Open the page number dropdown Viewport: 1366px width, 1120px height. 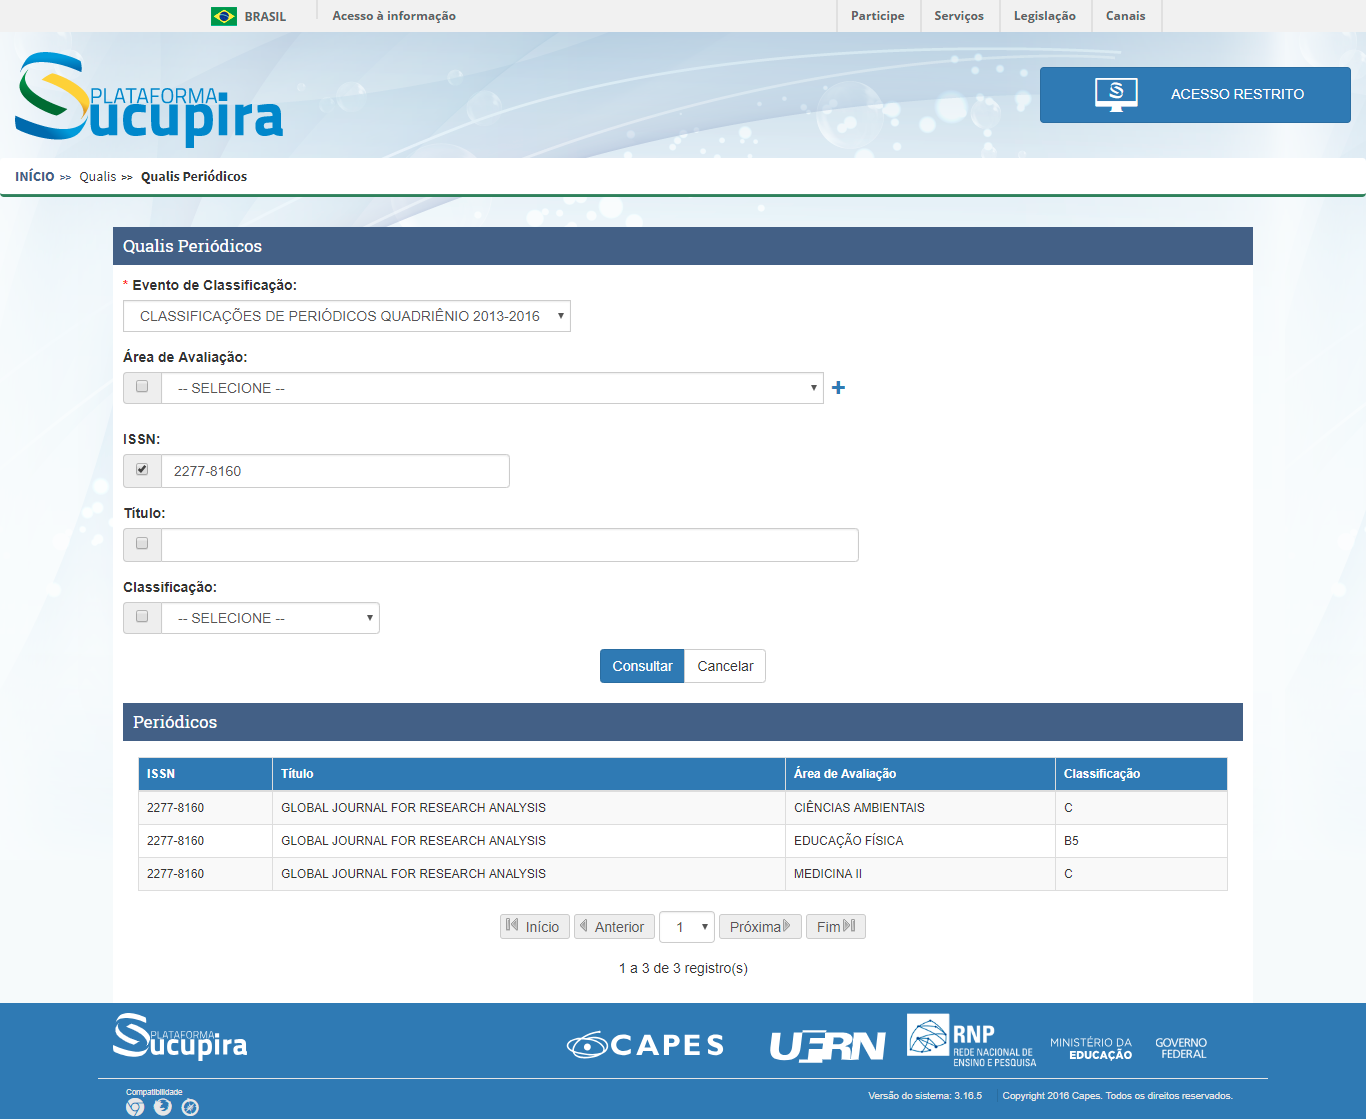click(x=688, y=927)
